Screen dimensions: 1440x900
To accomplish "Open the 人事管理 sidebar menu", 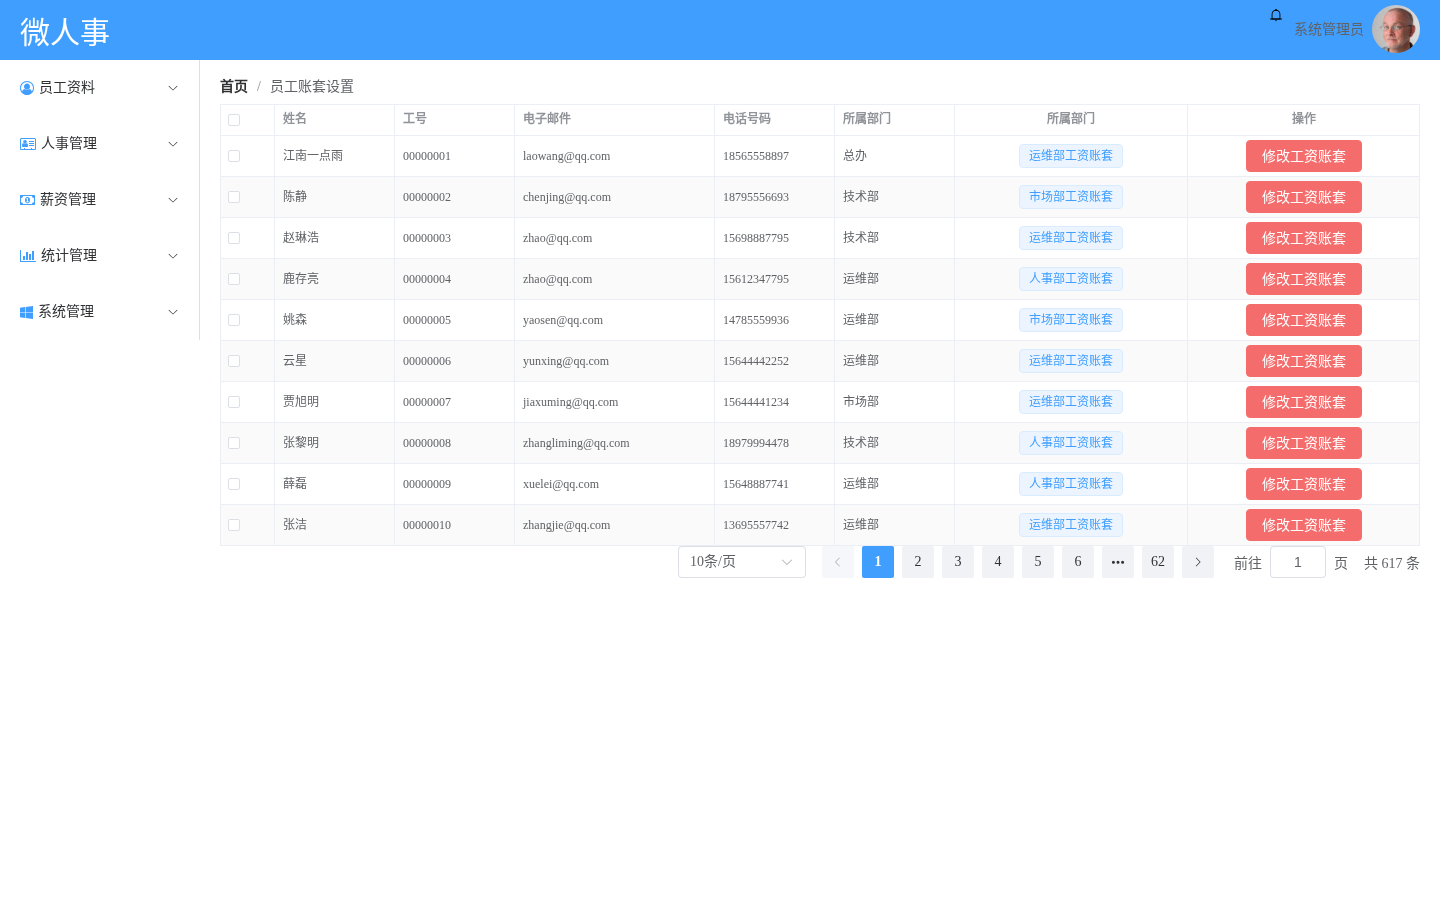I will pos(100,144).
